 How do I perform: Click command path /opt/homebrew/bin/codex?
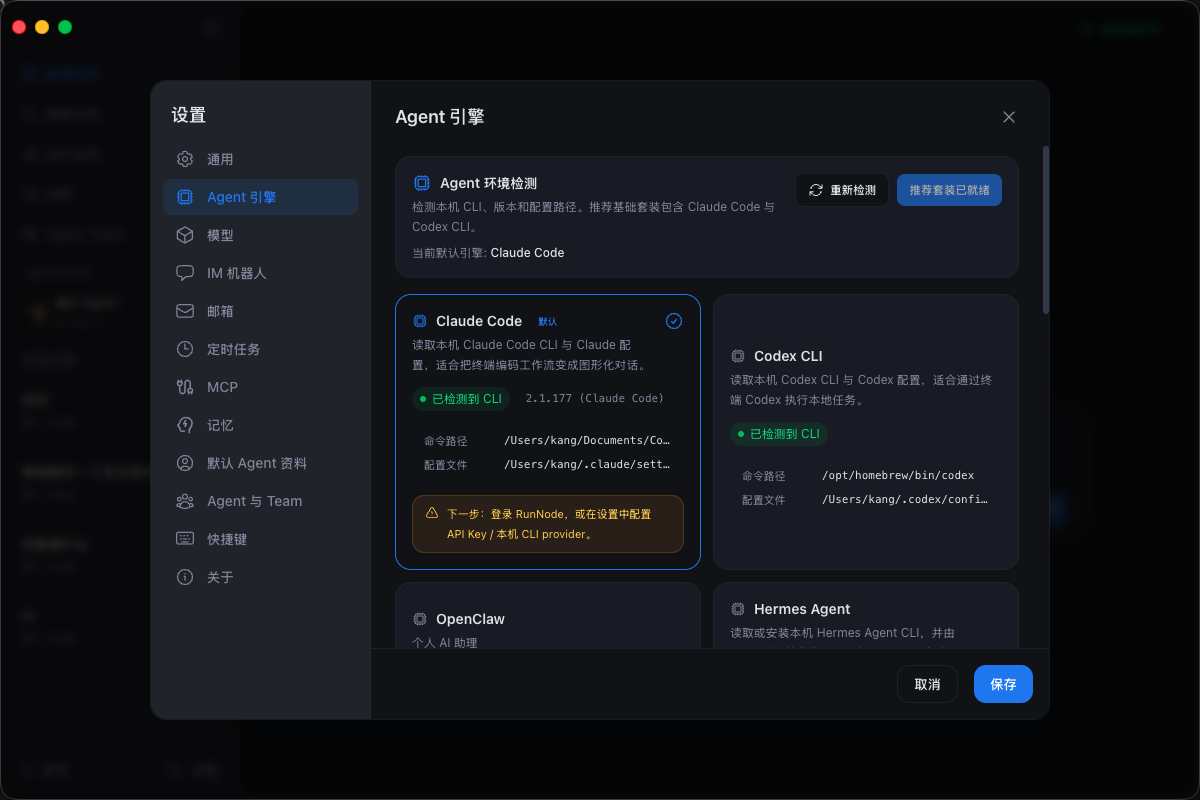[898, 475]
